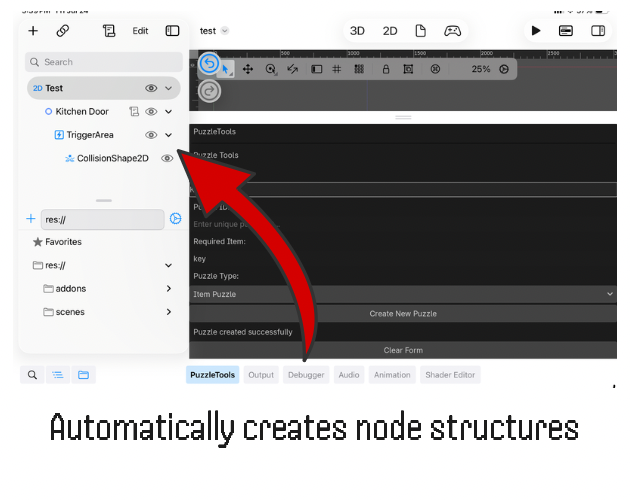Click the link/instance scene icon
630x500 pixels.
[63, 31]
